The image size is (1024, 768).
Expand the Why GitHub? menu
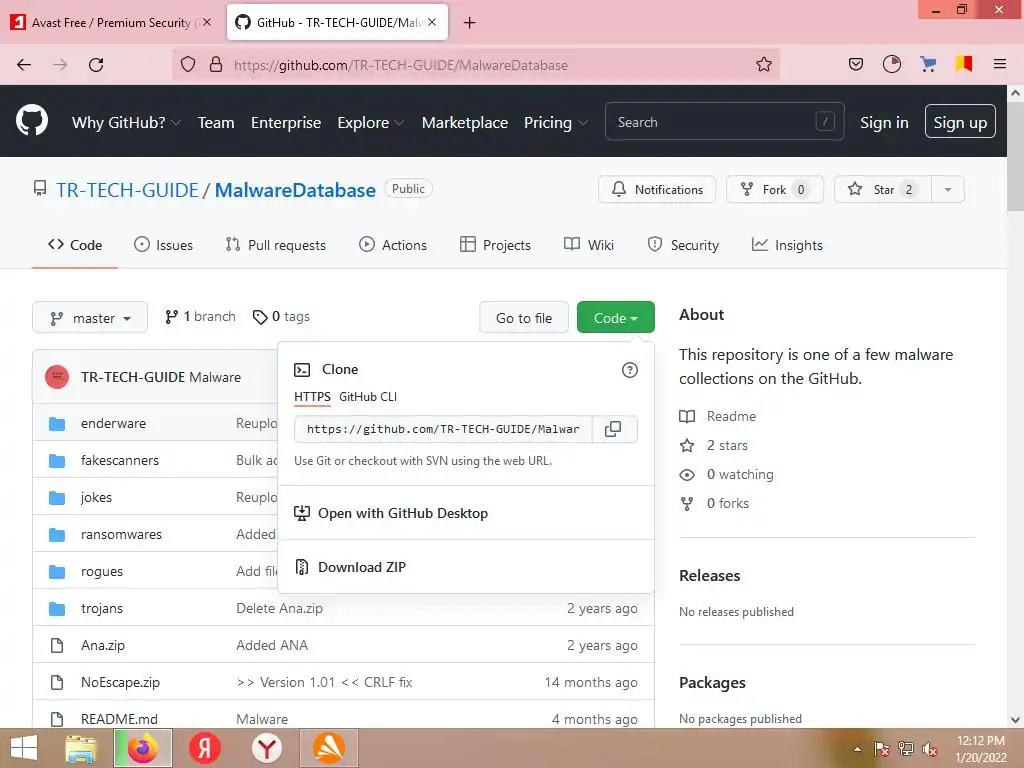pyautogui.click(x=126, y=123)
